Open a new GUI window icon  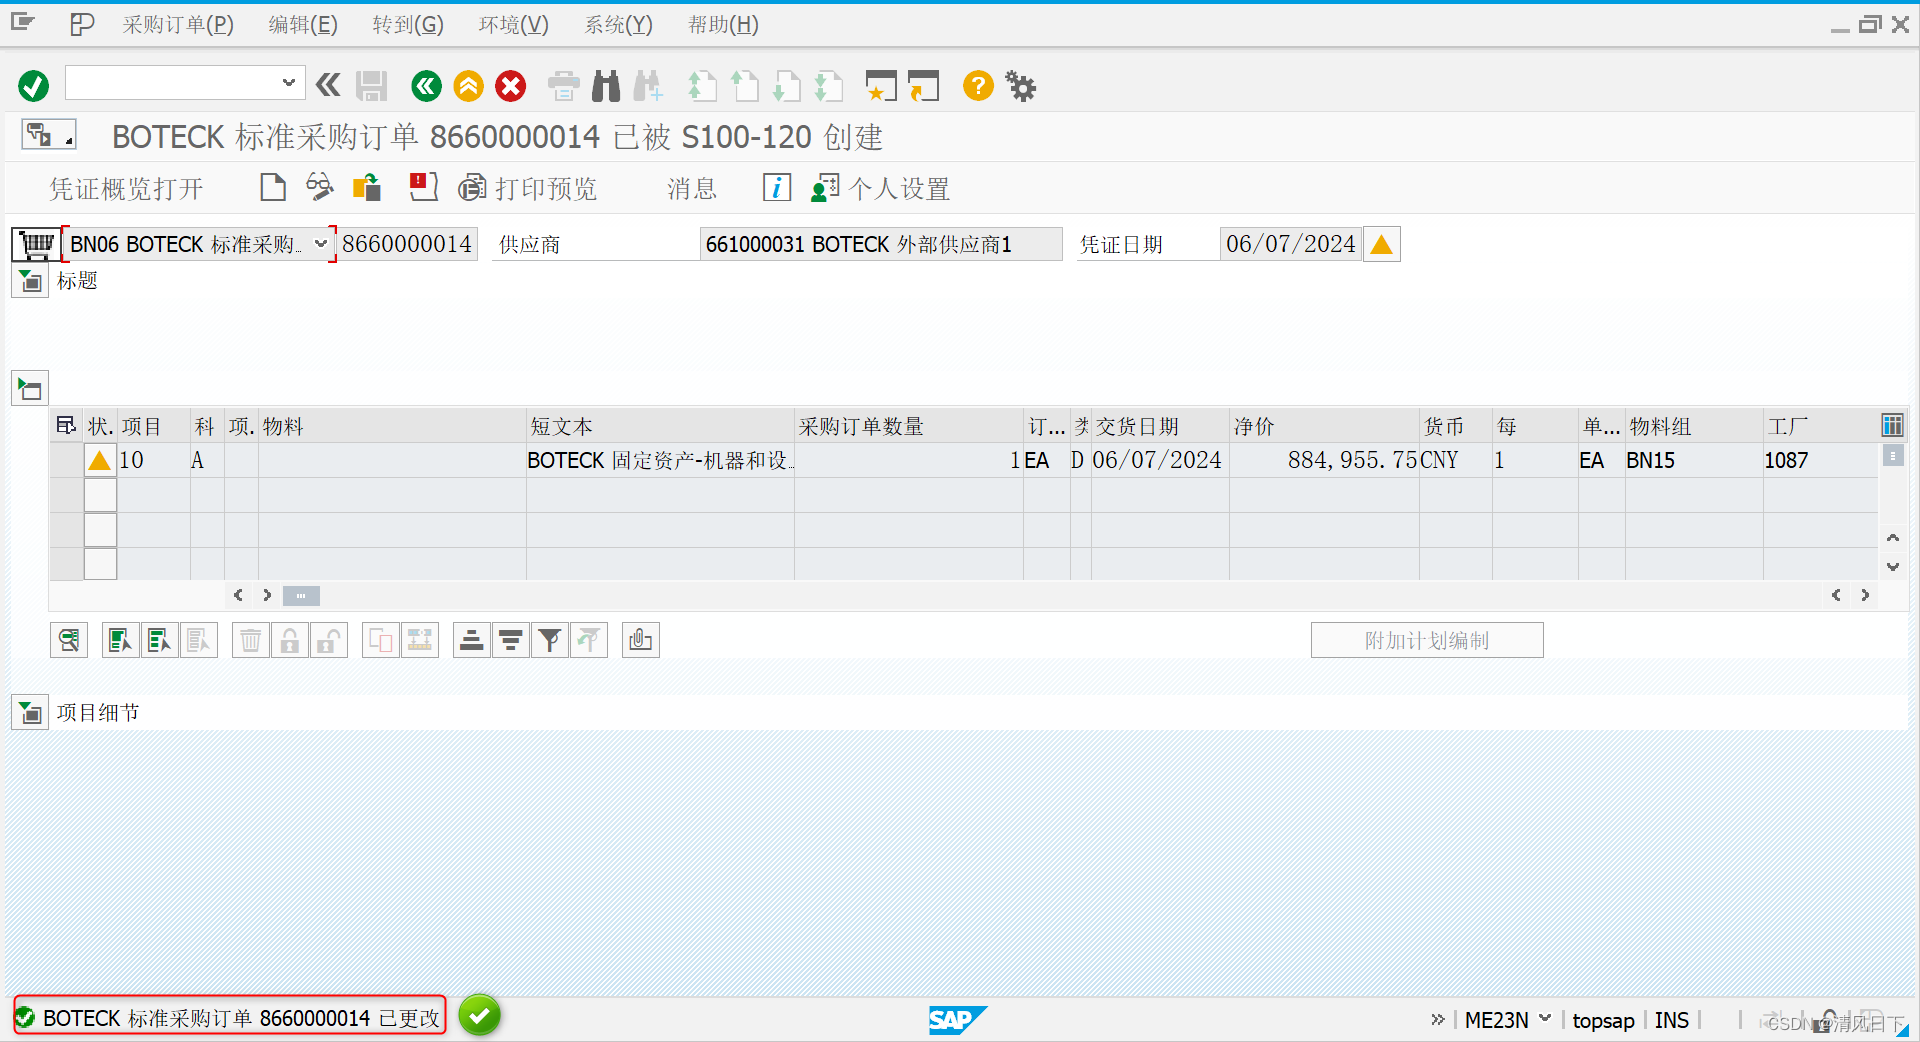point(880,86)
